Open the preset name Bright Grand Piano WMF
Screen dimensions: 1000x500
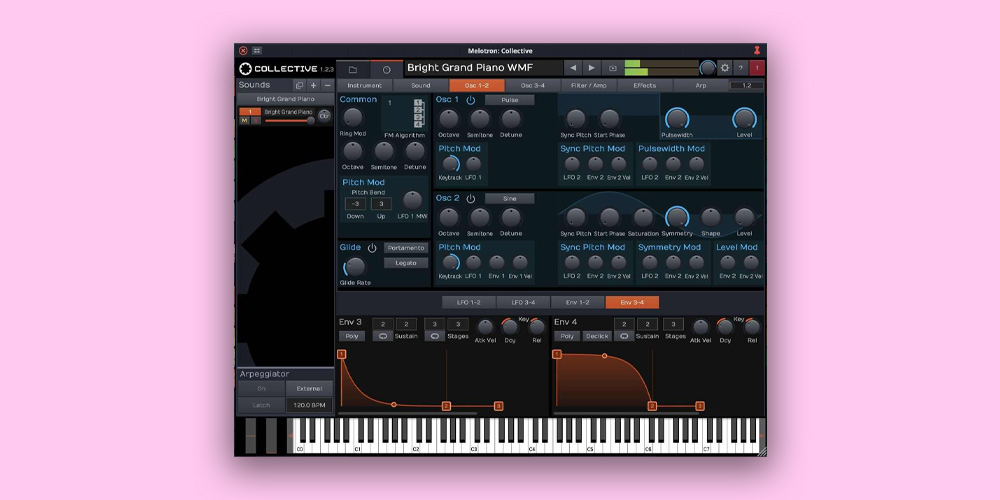(483, 68)
